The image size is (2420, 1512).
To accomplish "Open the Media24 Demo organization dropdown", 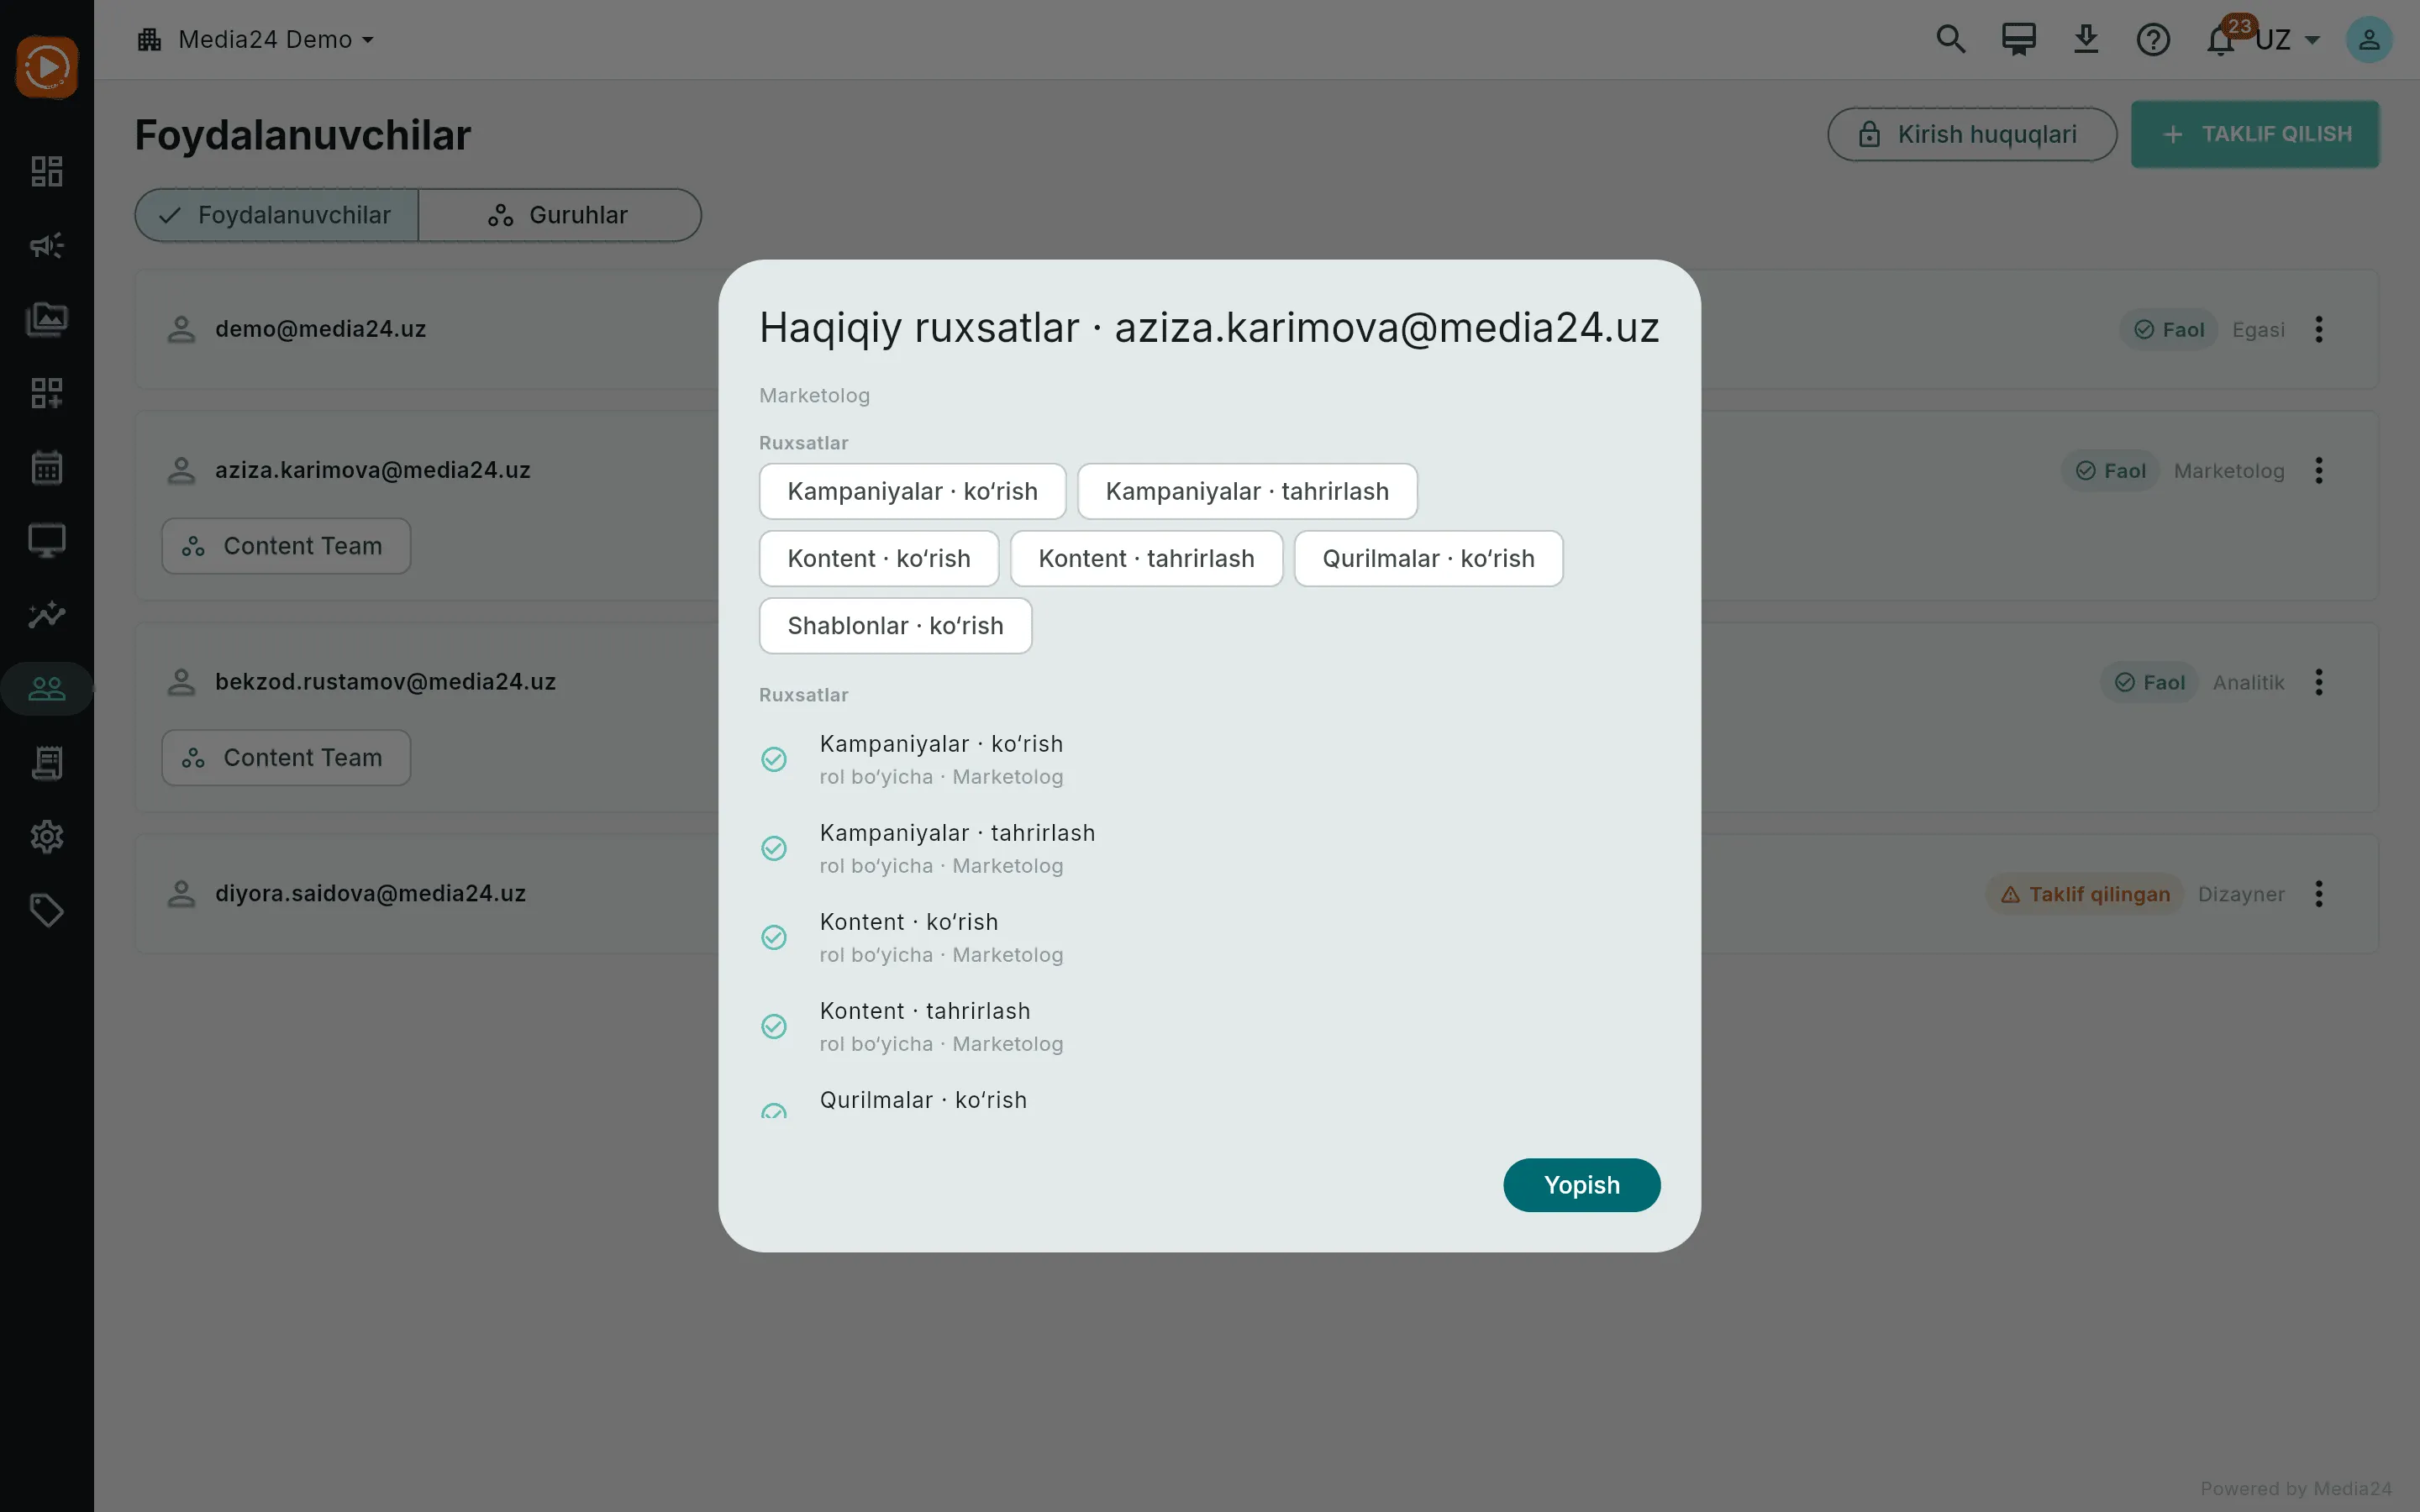I will point(256,40).
